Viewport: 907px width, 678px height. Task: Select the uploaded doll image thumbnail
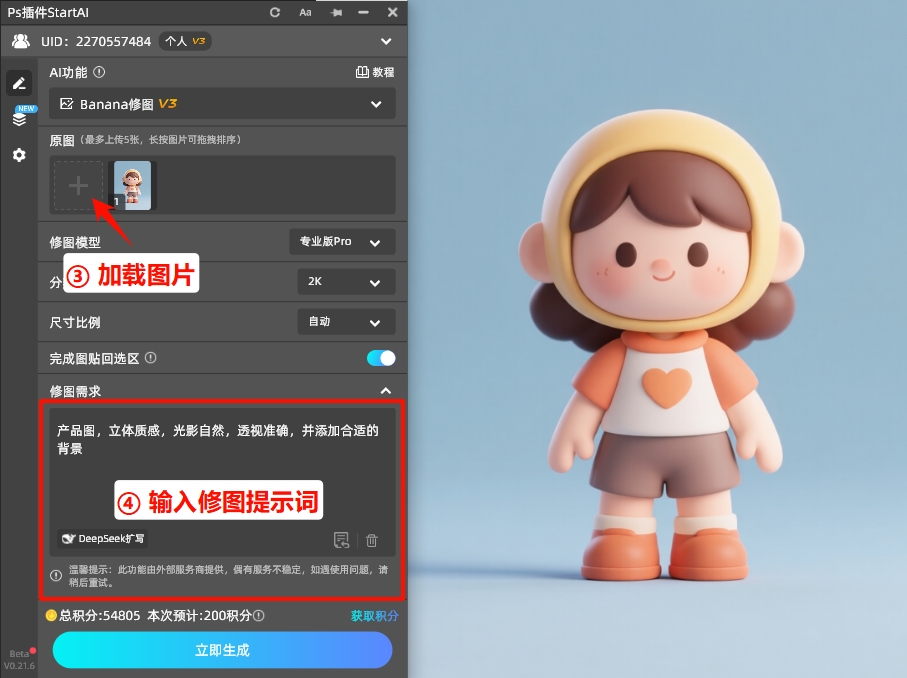pyautogui.click(x=132, y=185)
